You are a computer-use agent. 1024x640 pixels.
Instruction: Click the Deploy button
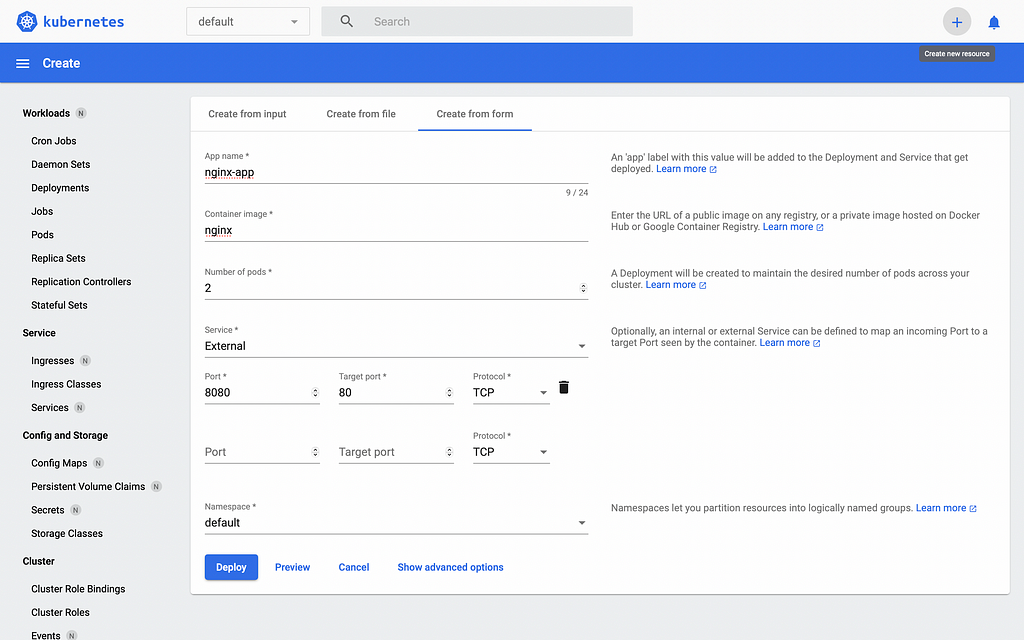(x=231, y=567)
